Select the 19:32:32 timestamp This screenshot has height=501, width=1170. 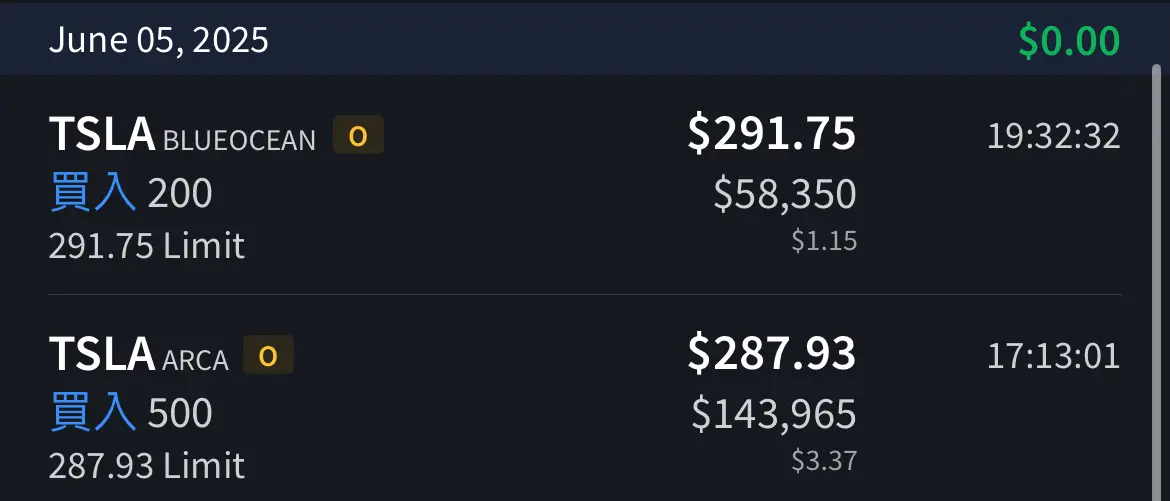tap(1054, 137)
